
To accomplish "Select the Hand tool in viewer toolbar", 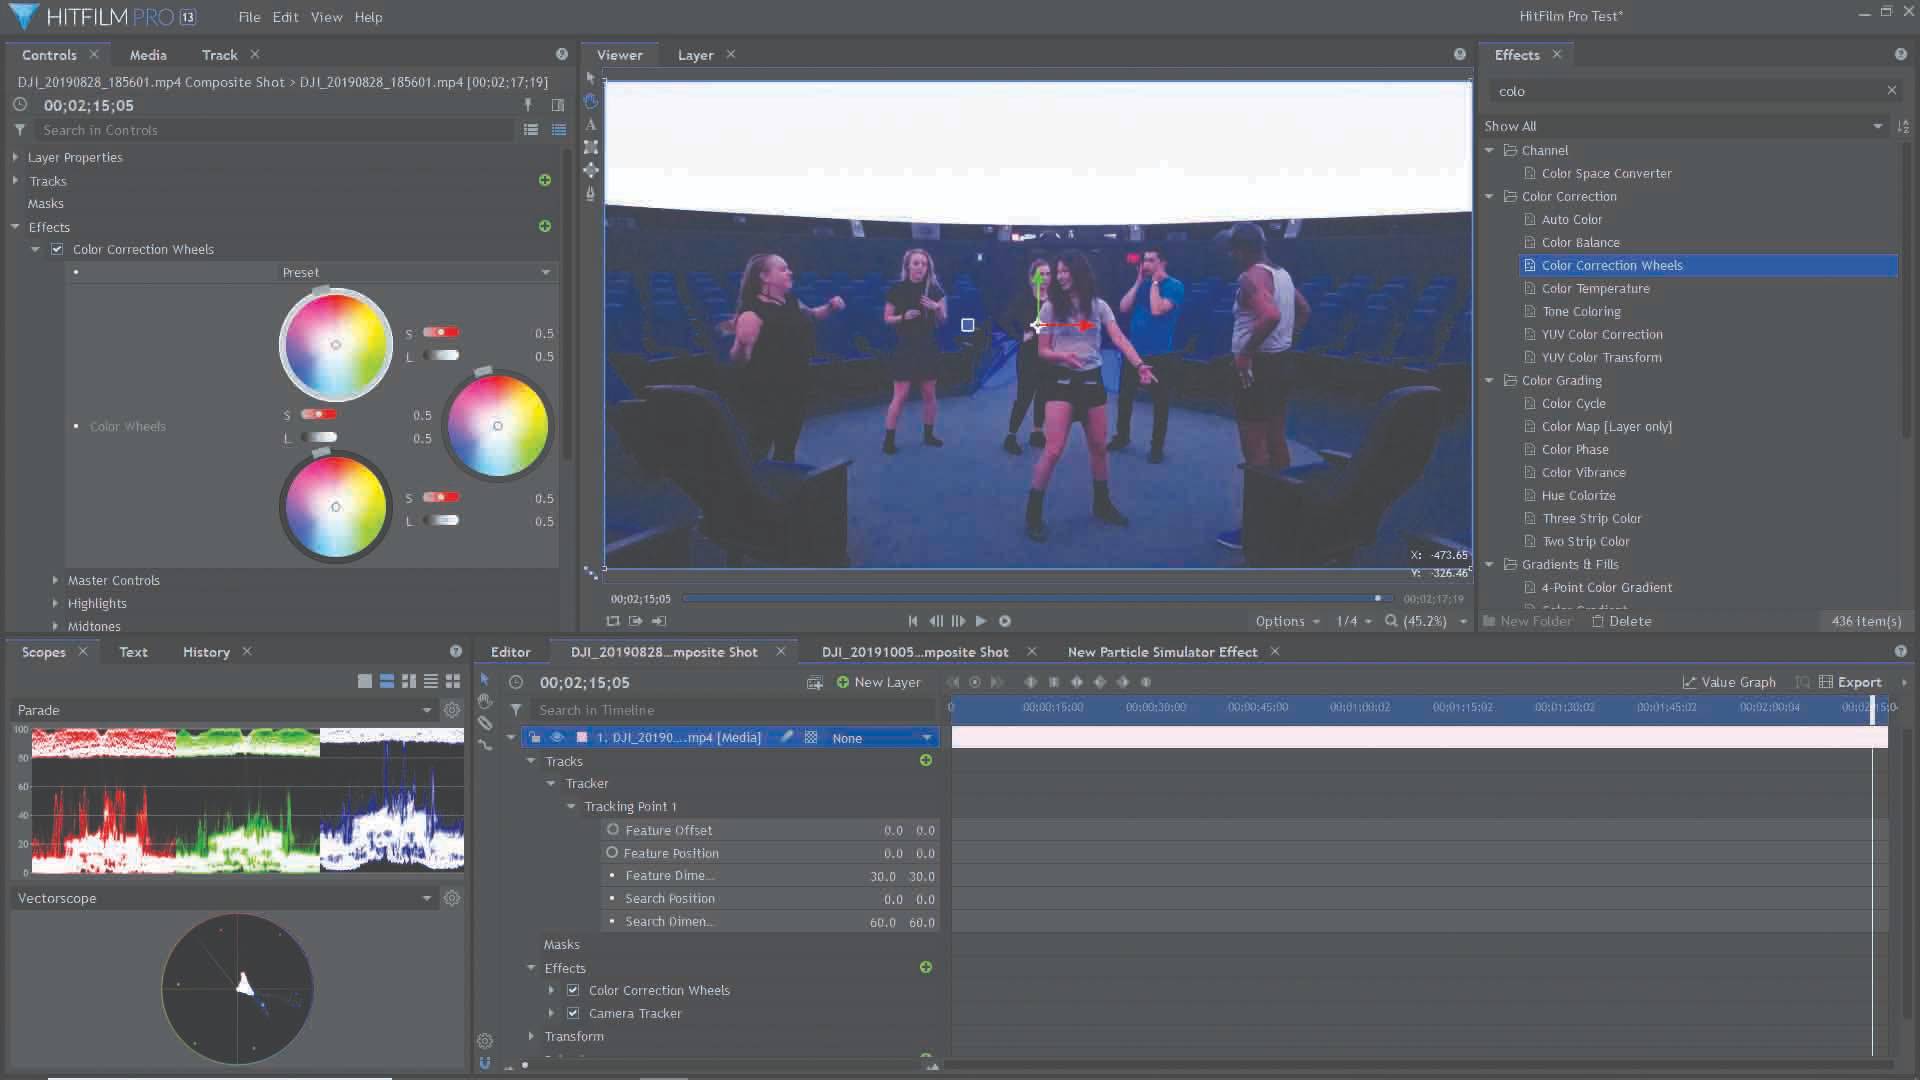I will (x=591, y=101).
